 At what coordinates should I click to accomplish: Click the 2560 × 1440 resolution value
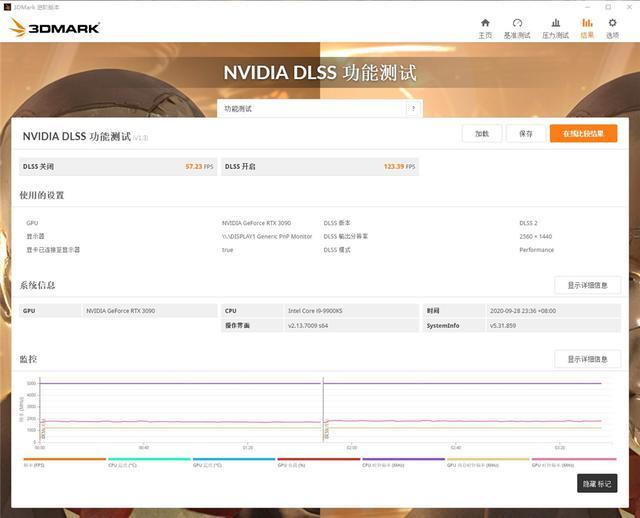point(536,236)
